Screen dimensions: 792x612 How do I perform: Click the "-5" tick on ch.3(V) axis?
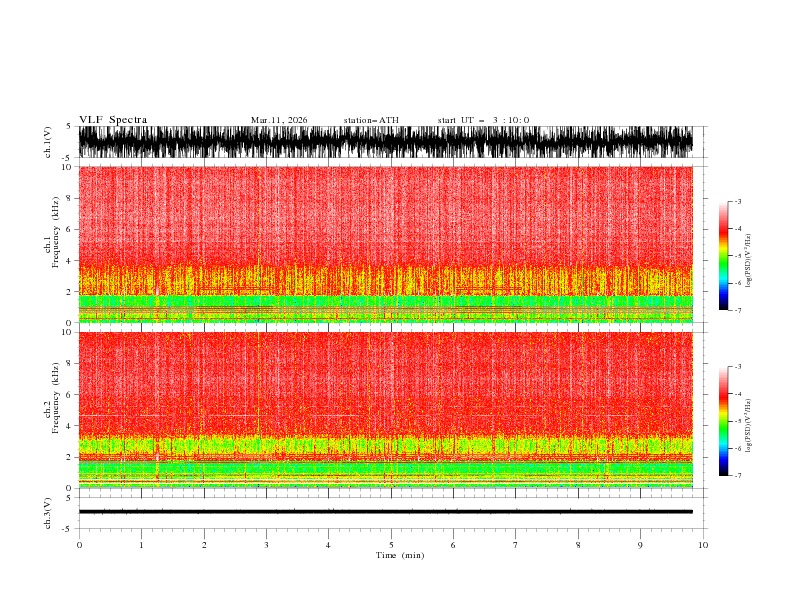pyautogui.click(x=68, y=529)
